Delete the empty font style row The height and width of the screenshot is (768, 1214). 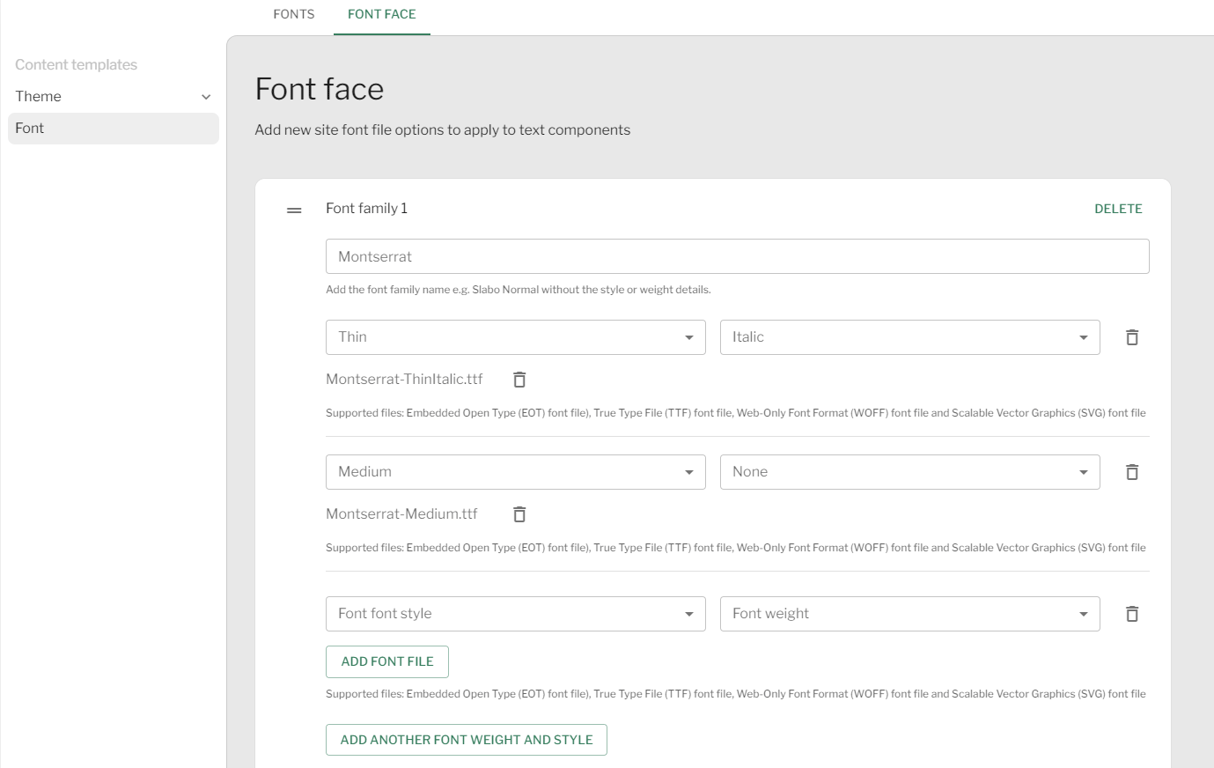(x=1132, y=614)
